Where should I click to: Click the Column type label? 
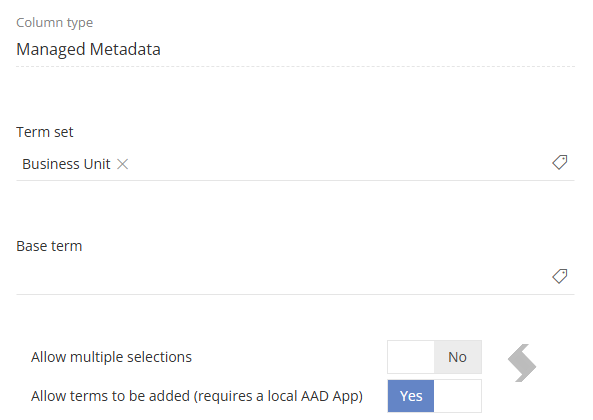point(54,23)
